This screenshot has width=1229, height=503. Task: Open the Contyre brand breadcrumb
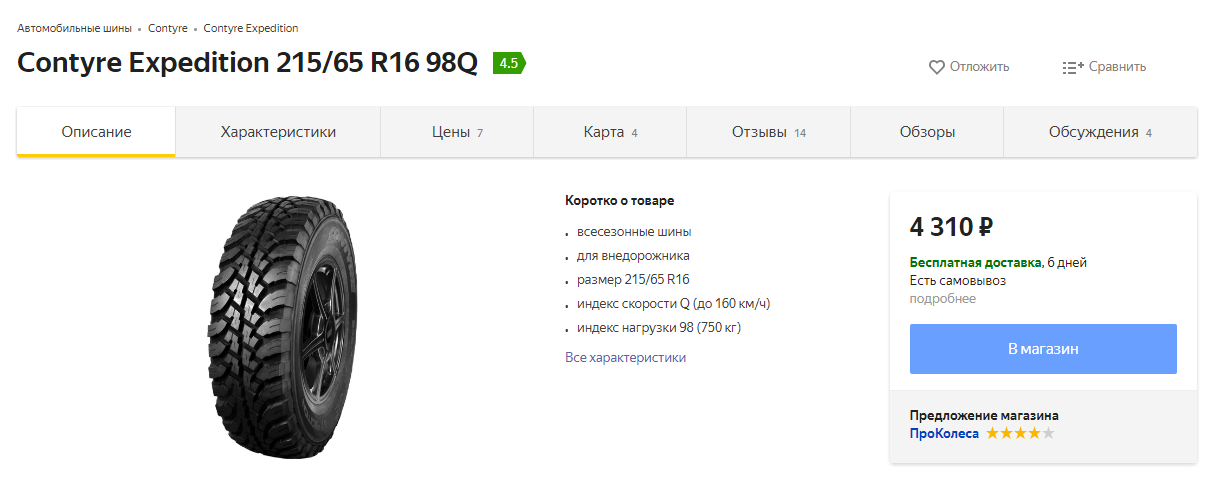(x=167, y=28)
